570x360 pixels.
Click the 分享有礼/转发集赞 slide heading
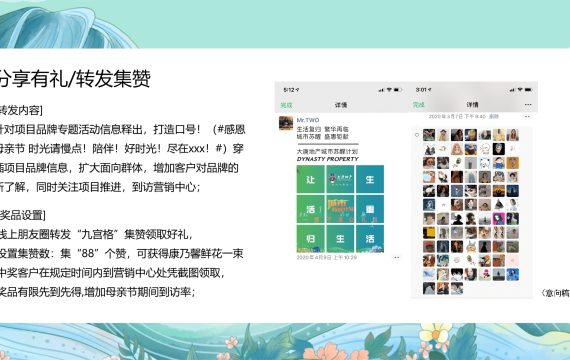[x=75, y=78]
